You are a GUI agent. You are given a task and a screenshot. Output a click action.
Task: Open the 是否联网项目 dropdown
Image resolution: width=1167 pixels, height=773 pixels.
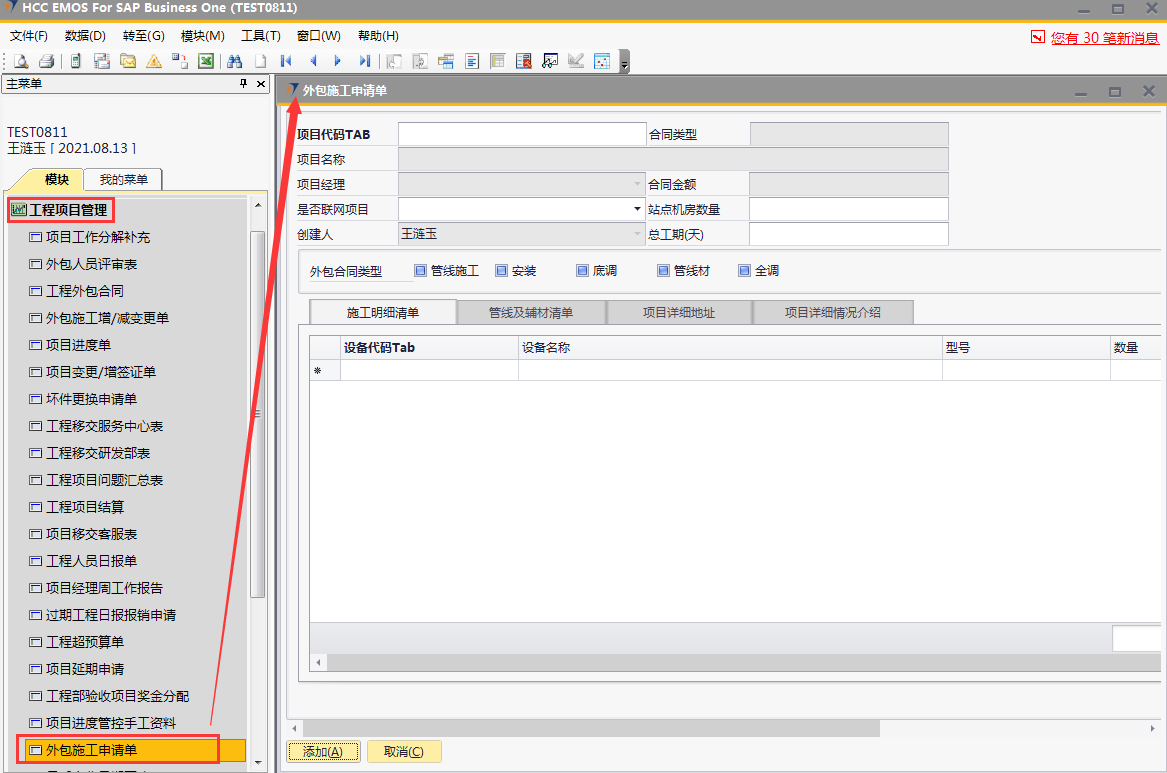pyautogui.click(x=638, y=209)
